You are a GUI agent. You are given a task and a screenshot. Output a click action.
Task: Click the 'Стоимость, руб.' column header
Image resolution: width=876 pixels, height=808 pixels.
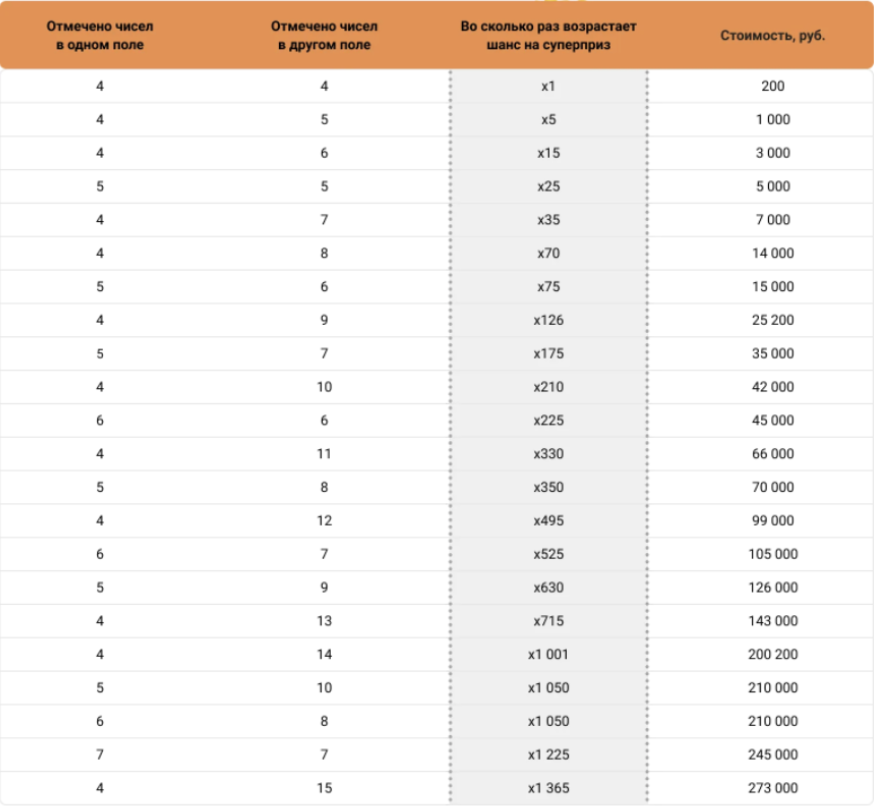click(x=772, y=36)
